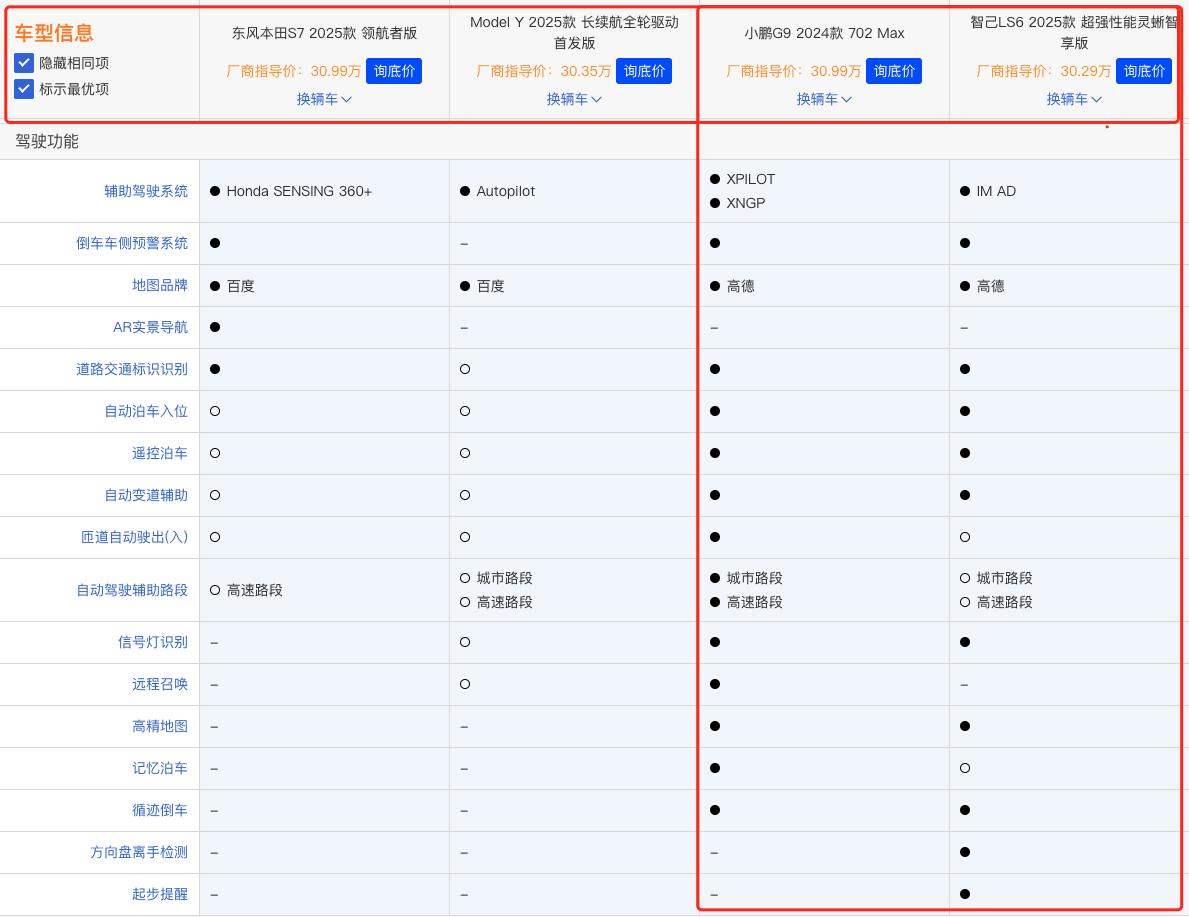This screenshot has height=917, width=1189.
Task: Open 换辆车 dropdown for 智己LS6
Action: (x=1074, y=99)
